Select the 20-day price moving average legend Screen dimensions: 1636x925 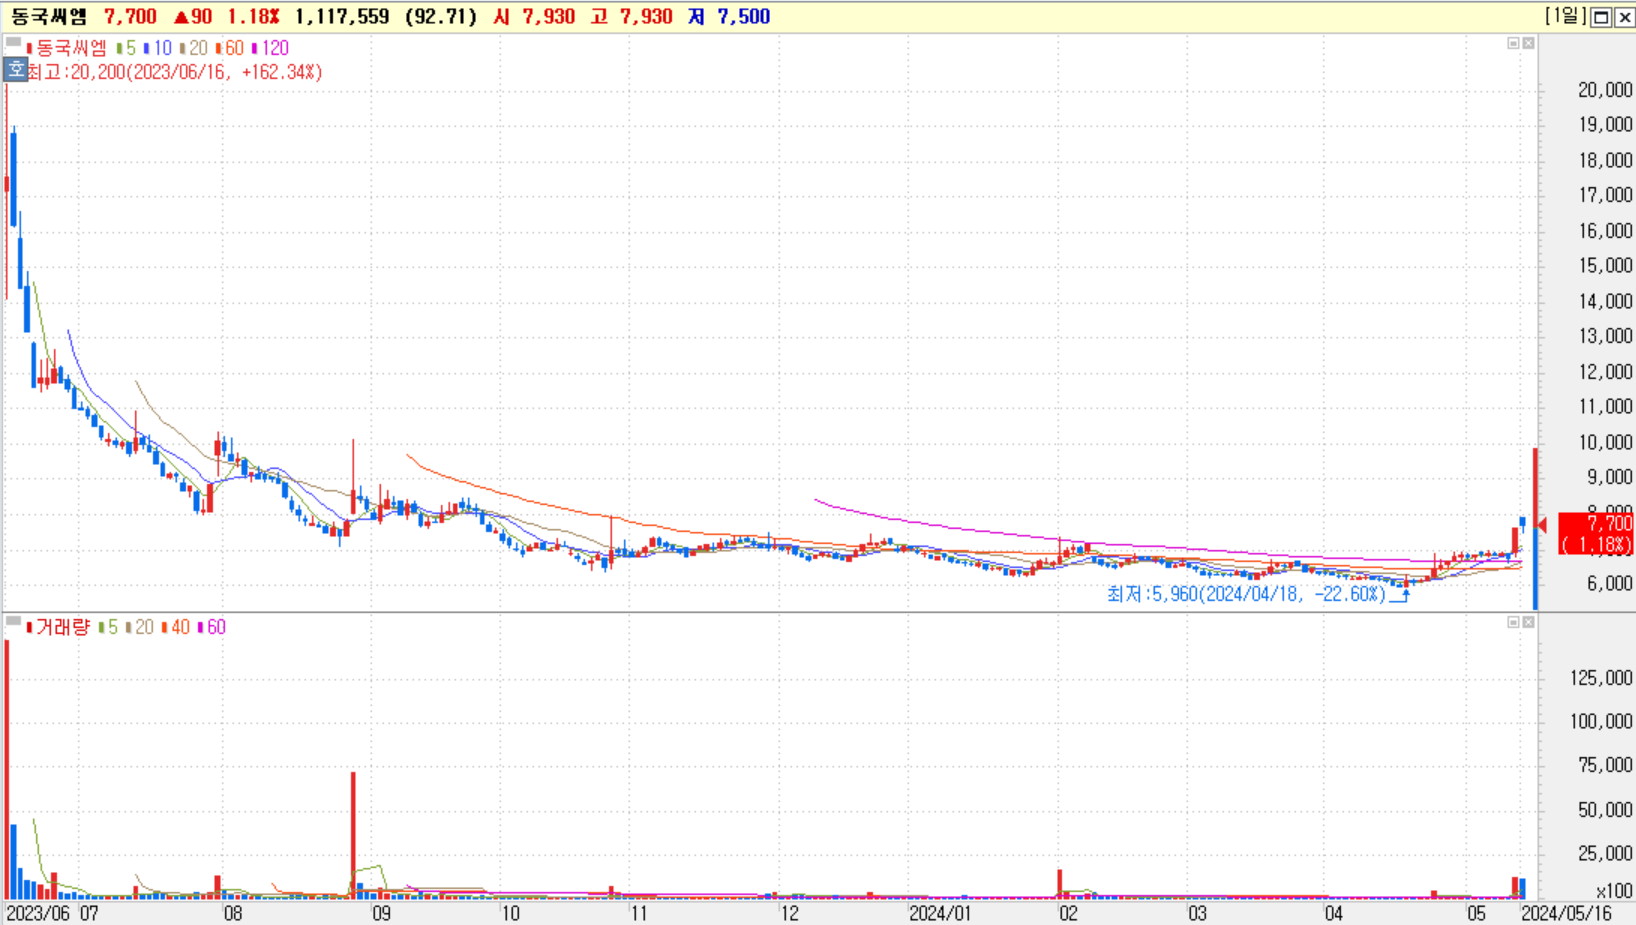pyautogui.click(x=194, y=48)
